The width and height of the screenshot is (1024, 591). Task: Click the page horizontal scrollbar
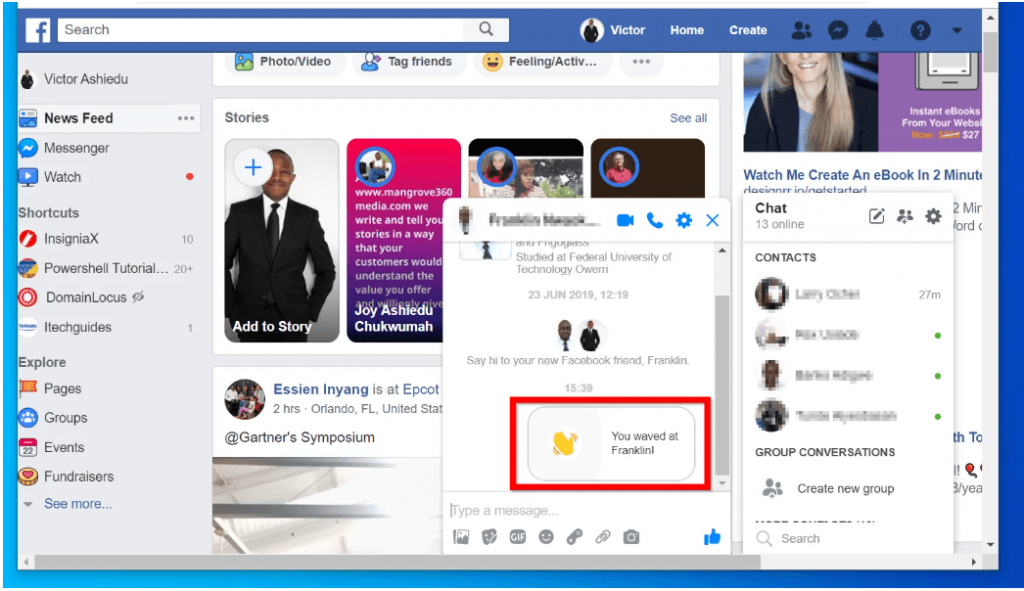click(x=397, y=562)
